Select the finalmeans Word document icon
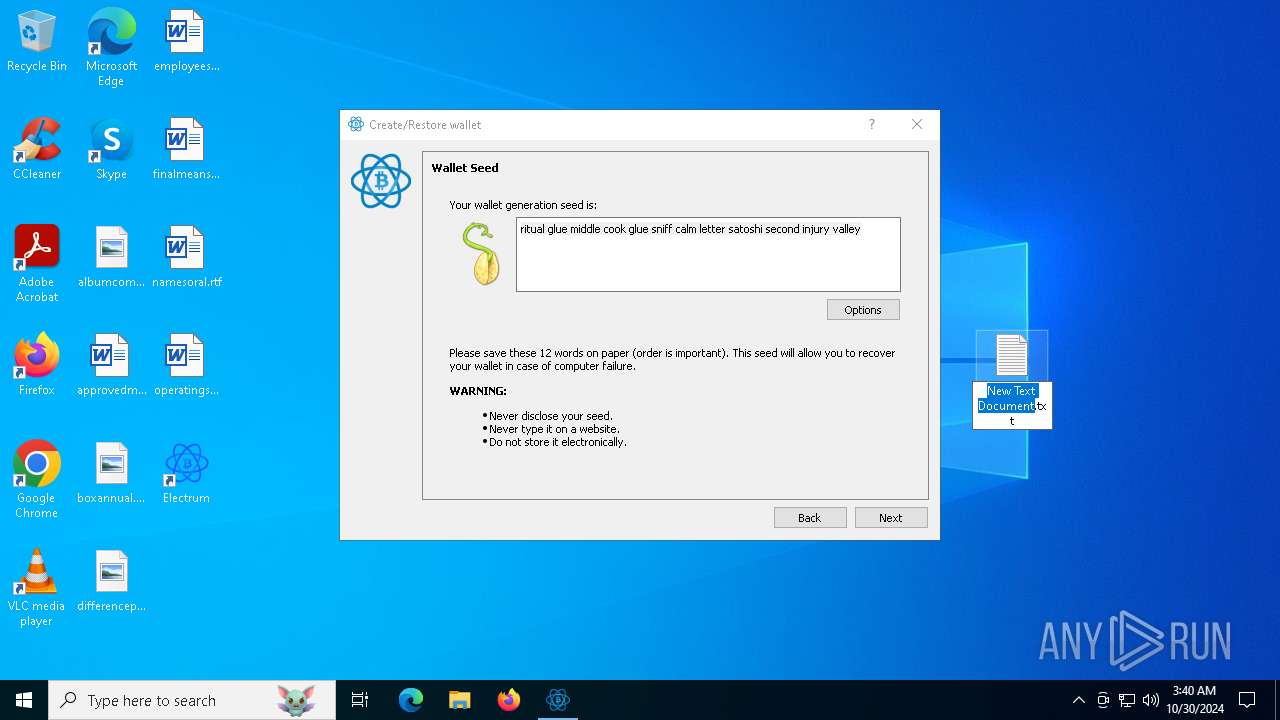 [186, 150]
